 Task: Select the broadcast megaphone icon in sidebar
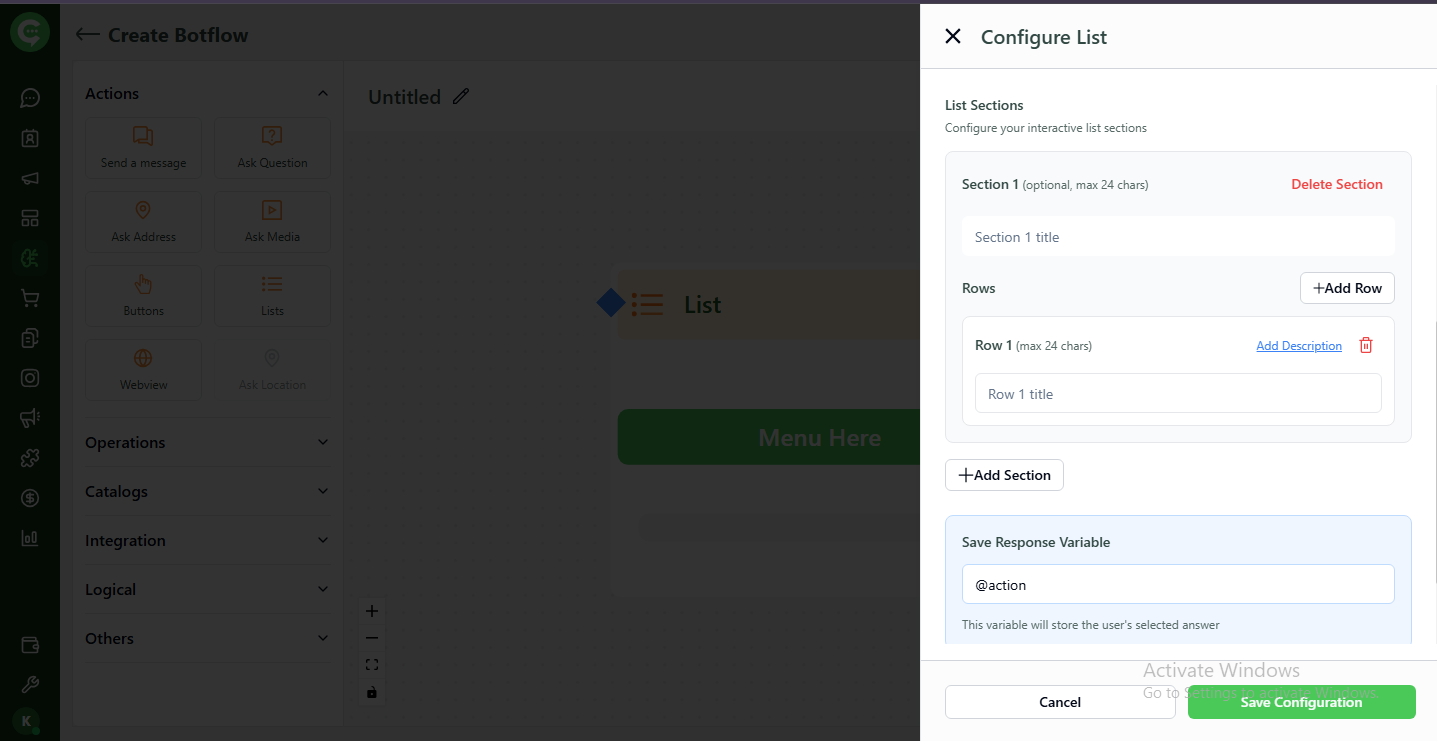(x=29, y=178)
